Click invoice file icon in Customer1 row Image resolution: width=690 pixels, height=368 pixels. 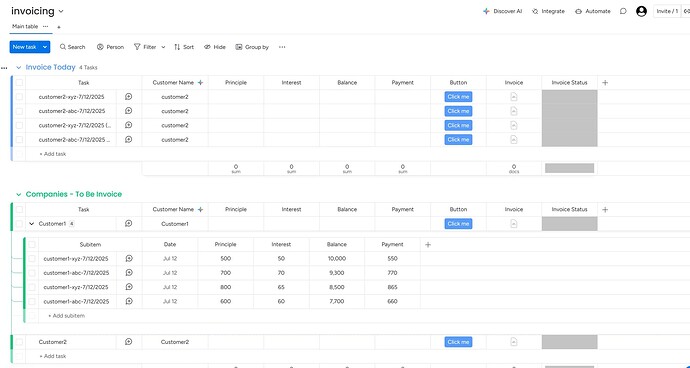coord(514,224)
